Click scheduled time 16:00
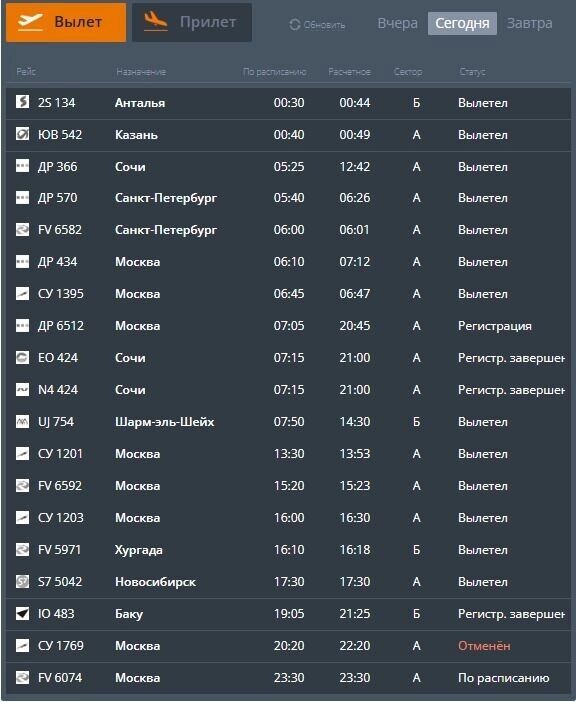Screen dimensions: 576x702 [289, 518]
